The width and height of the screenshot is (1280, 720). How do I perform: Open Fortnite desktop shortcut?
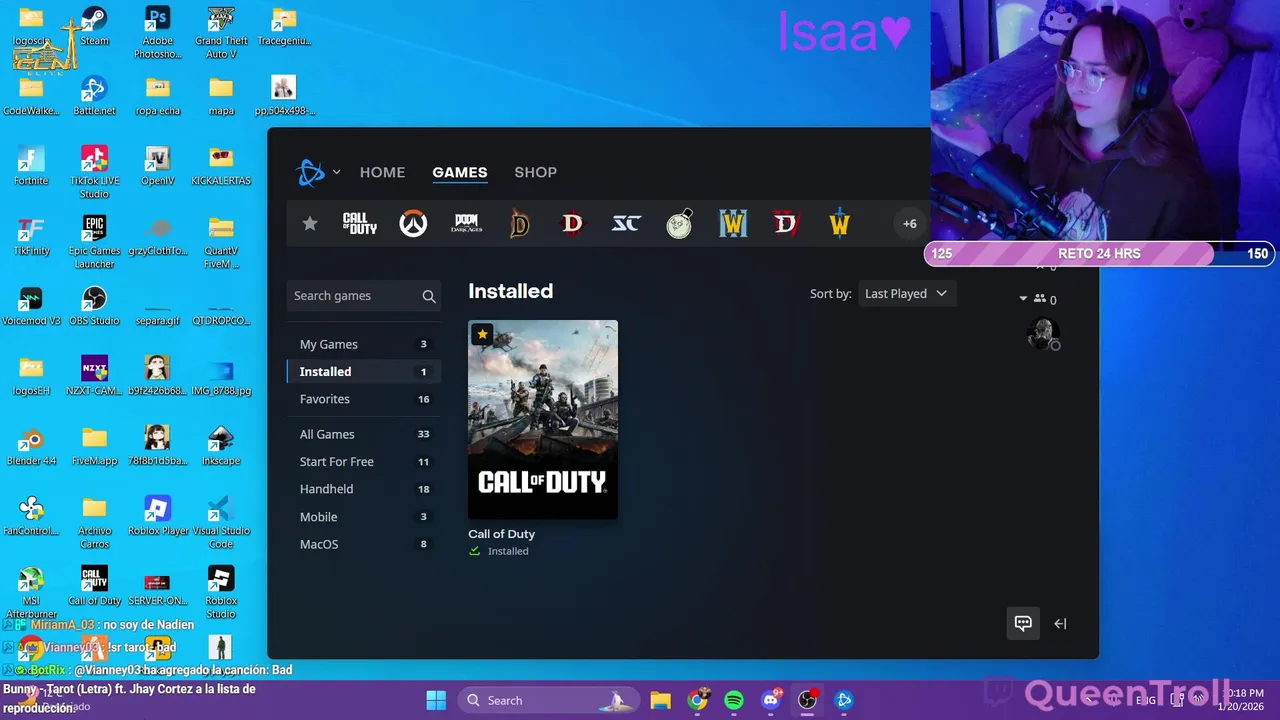click(x=31, y=166)
